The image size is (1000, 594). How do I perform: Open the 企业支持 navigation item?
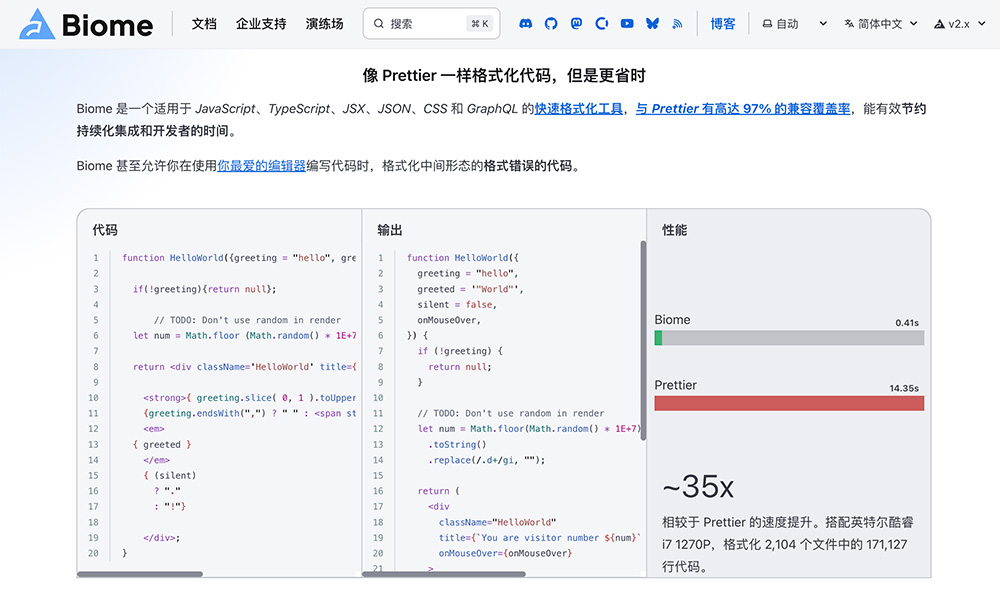[x=261, y=24]
